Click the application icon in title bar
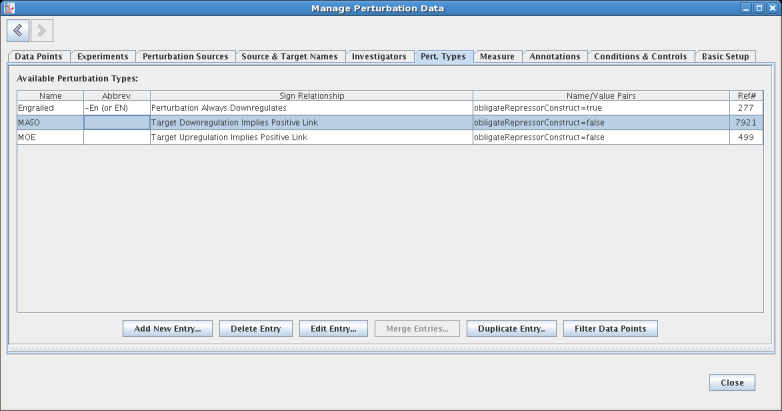782x411 pixels. (x=9, y=8)
